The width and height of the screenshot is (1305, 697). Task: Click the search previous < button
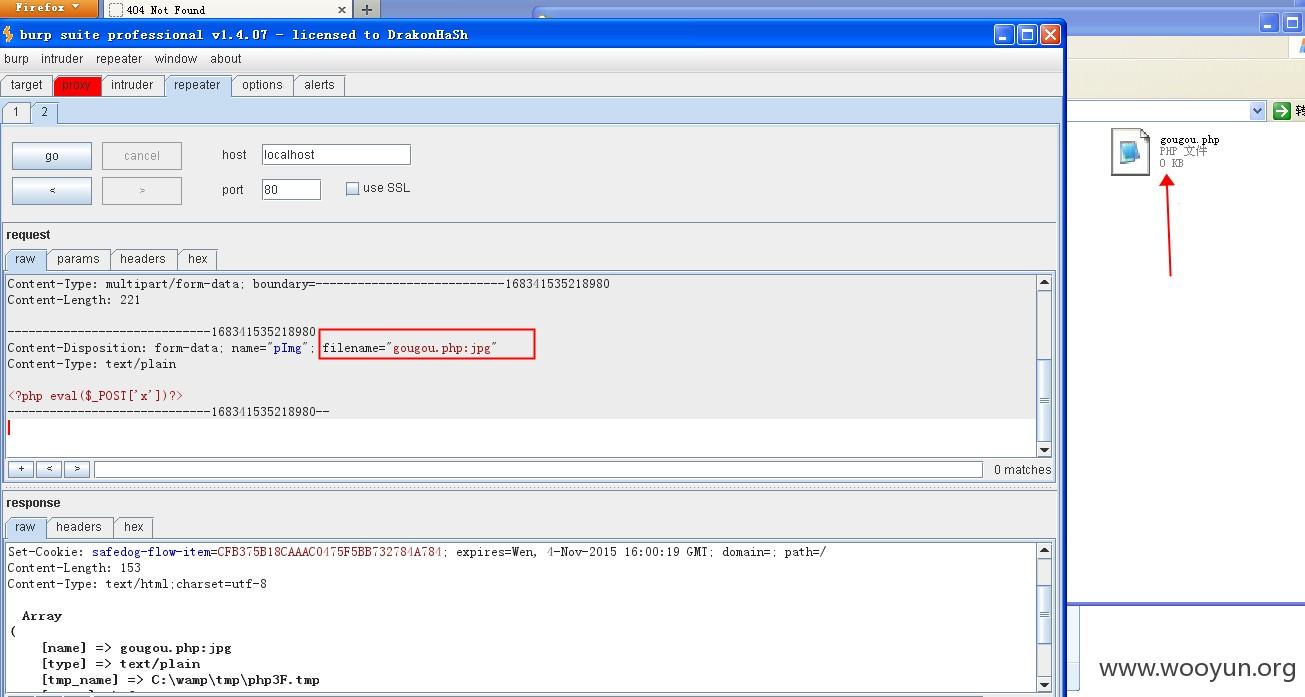(x=49, y=469)
